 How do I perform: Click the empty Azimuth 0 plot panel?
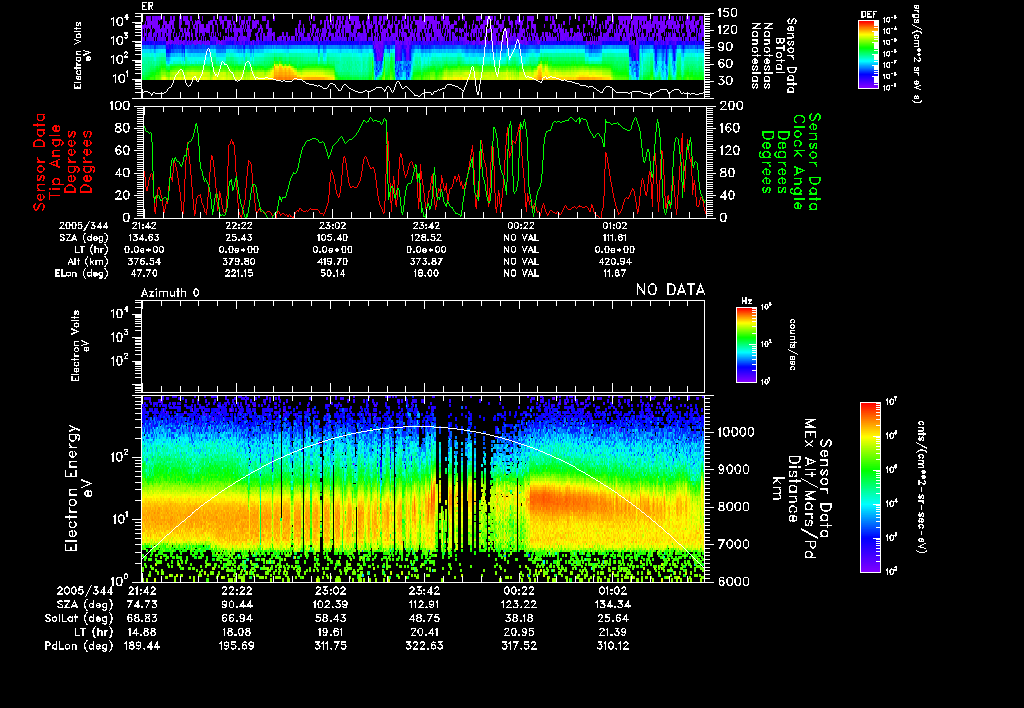tap(423, 346)
